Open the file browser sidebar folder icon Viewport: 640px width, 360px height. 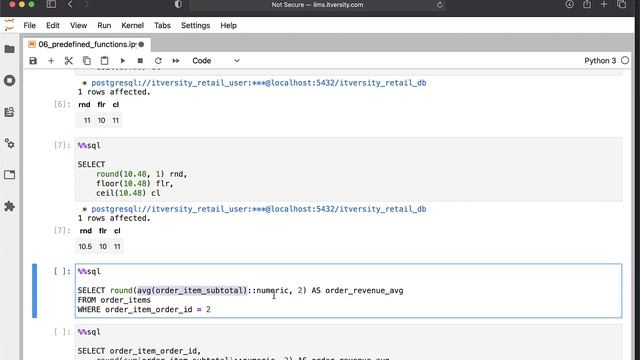pos(9,49)
